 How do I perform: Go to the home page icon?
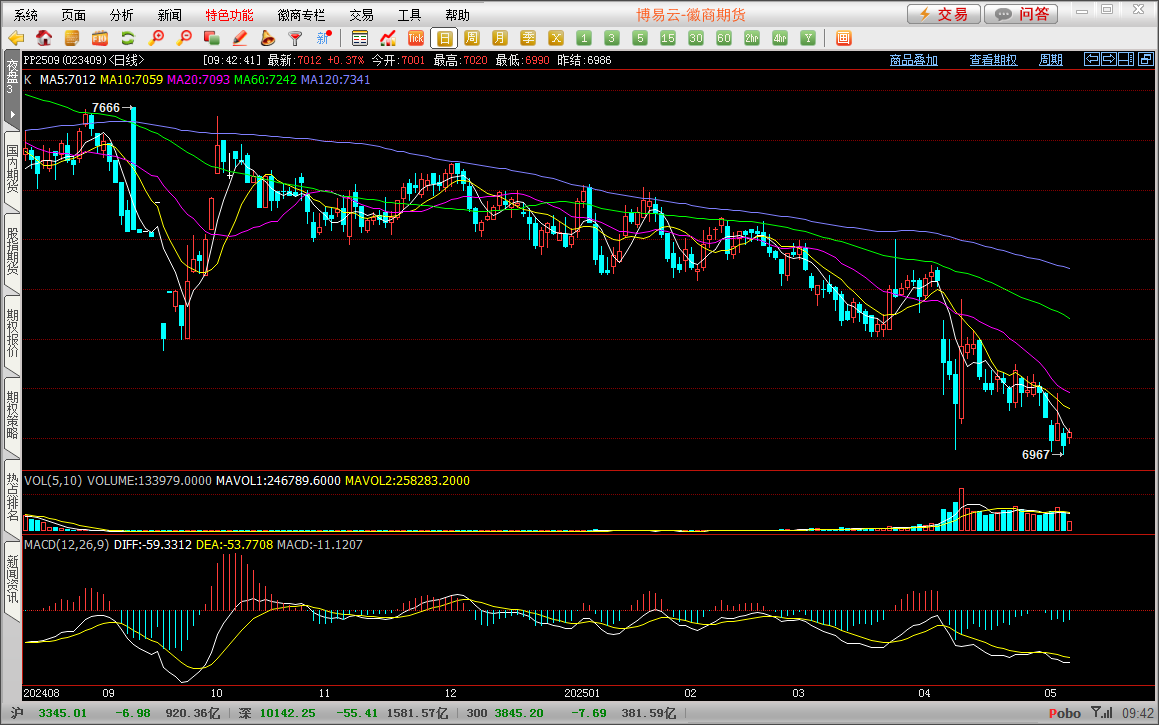point(44,38)
